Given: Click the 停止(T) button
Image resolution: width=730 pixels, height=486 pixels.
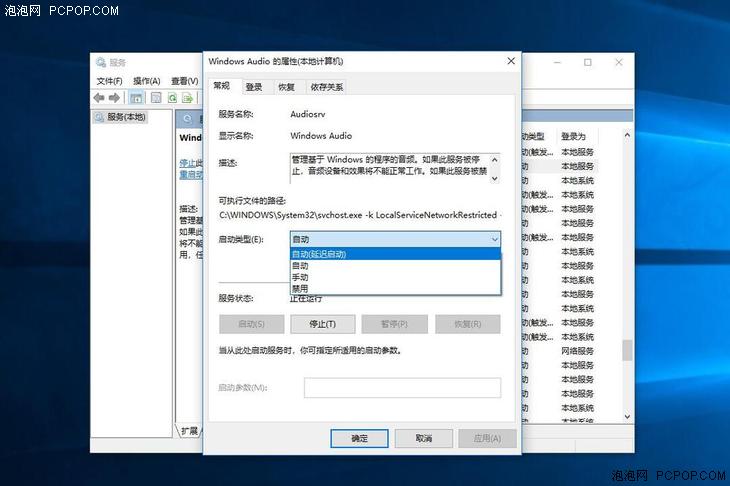Looking at the screenshot, I should click(323, 324).
